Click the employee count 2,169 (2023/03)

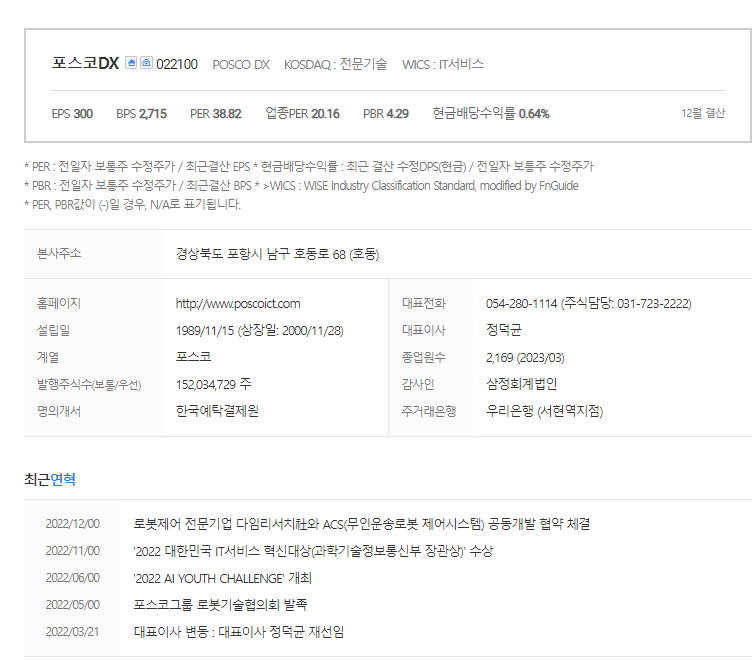525,358
